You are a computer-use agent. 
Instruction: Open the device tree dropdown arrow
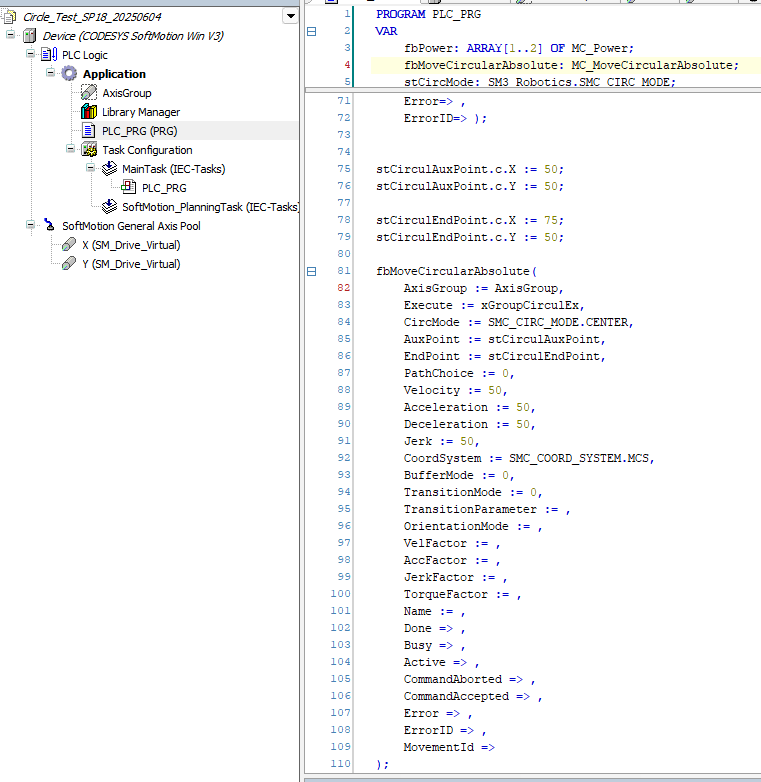pos(290,16)
